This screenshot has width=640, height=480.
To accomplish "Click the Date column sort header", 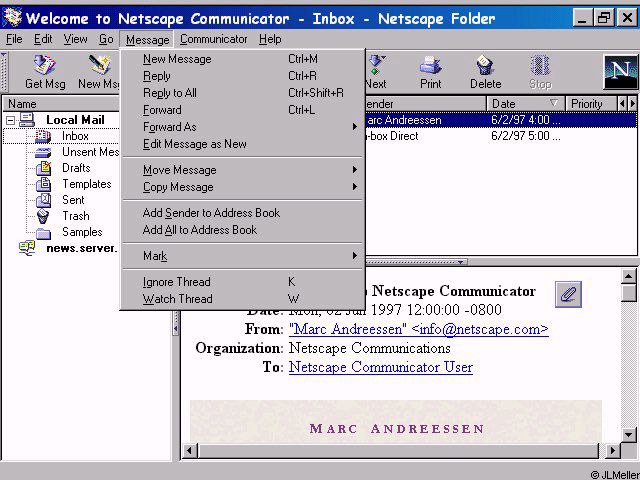I will tap(525, 104).
